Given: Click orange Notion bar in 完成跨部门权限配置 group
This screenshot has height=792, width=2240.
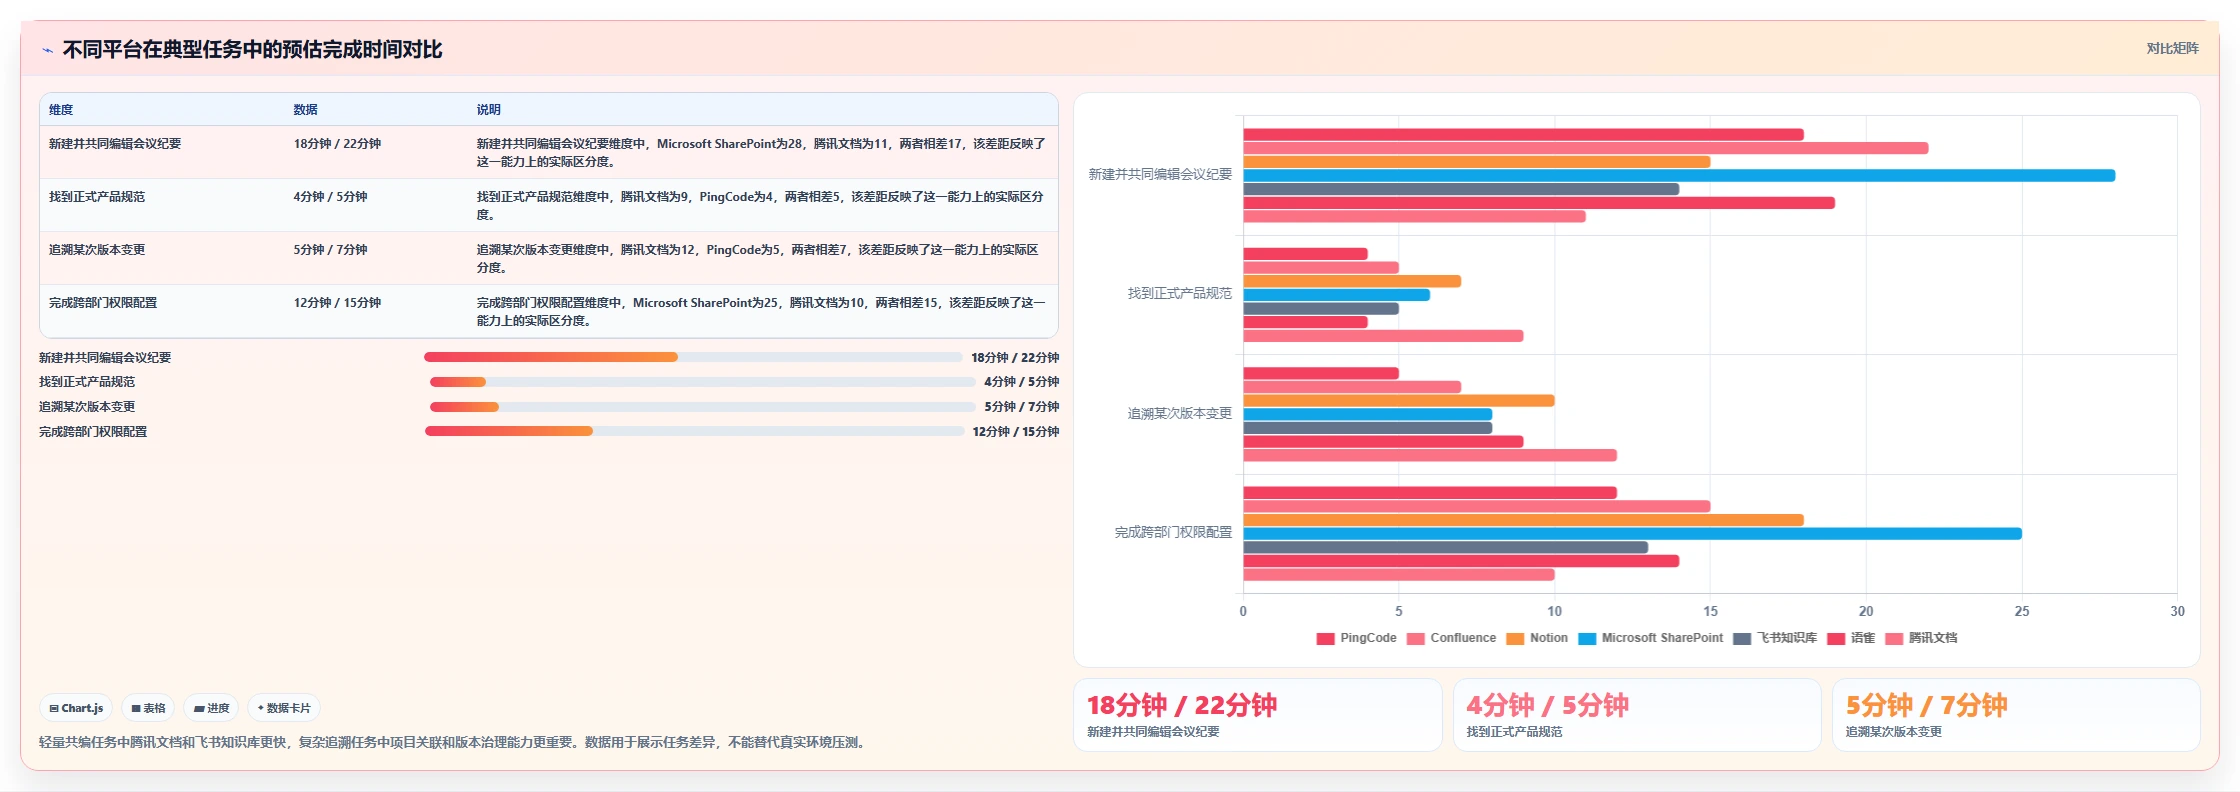Looking at the screenshot, I should pos(1523,520).
